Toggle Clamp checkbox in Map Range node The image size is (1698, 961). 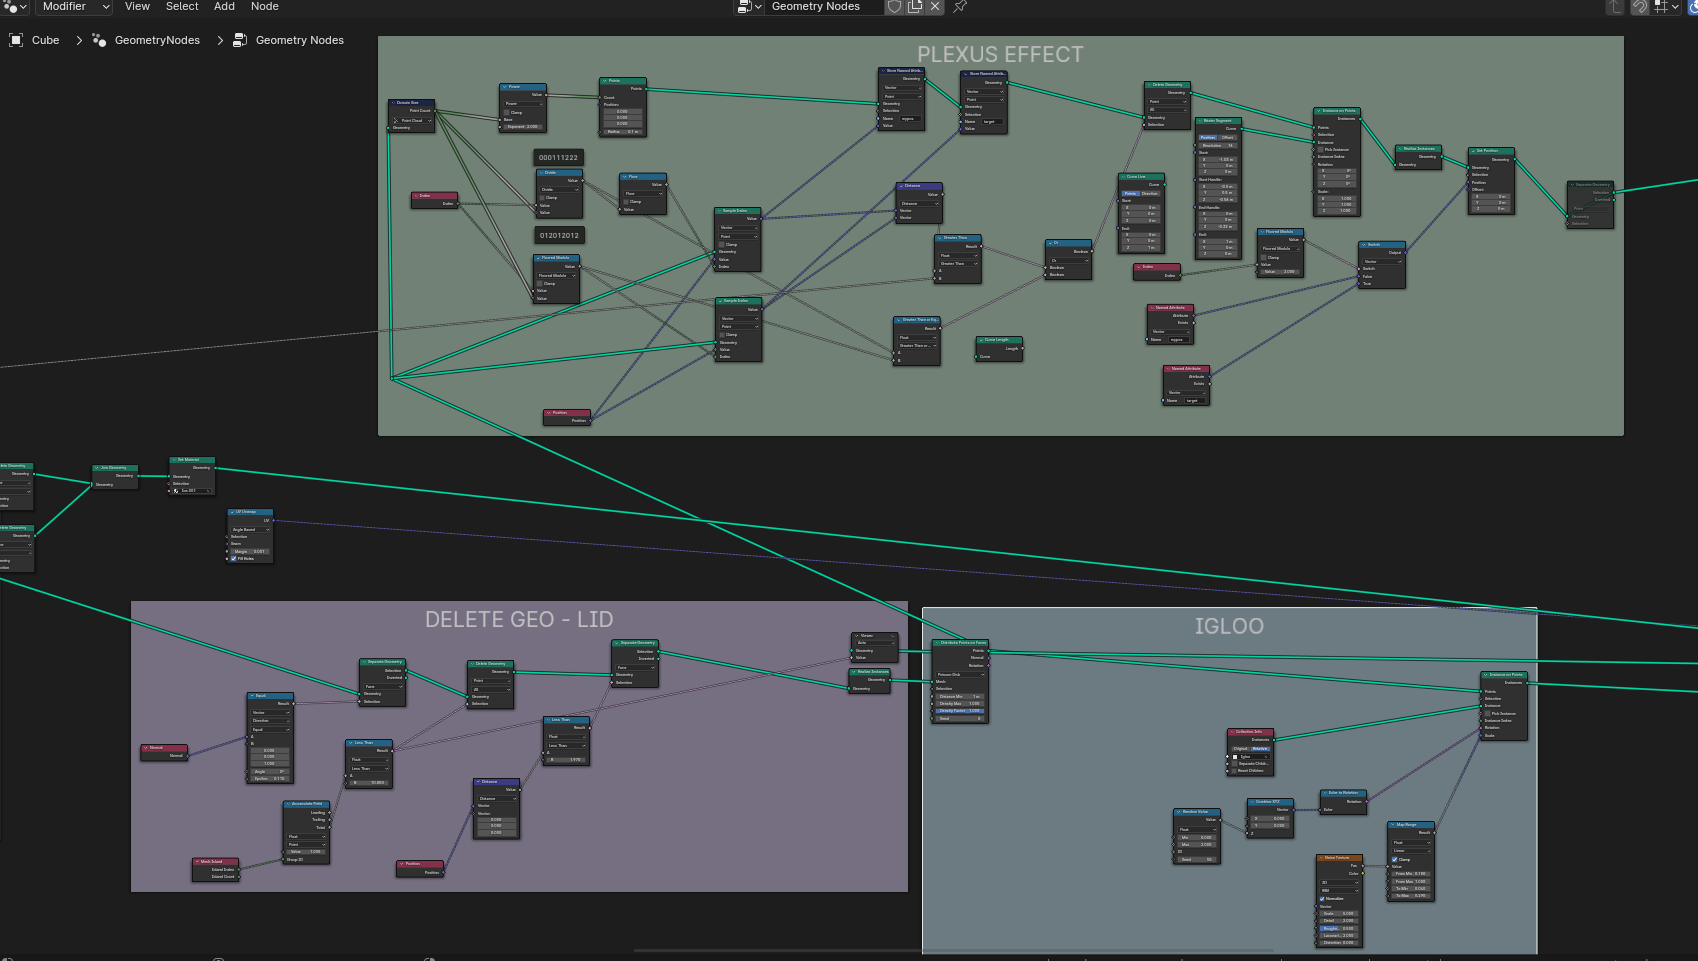pyautogui.click(x=1395, y=859)
